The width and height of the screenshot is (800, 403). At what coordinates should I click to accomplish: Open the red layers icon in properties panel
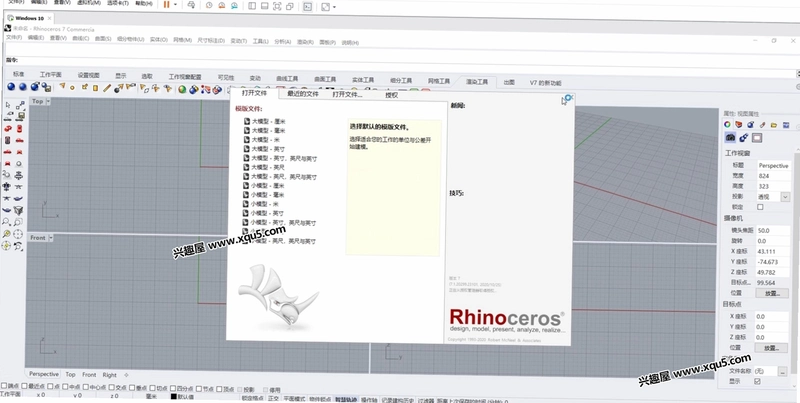(738, 124)
